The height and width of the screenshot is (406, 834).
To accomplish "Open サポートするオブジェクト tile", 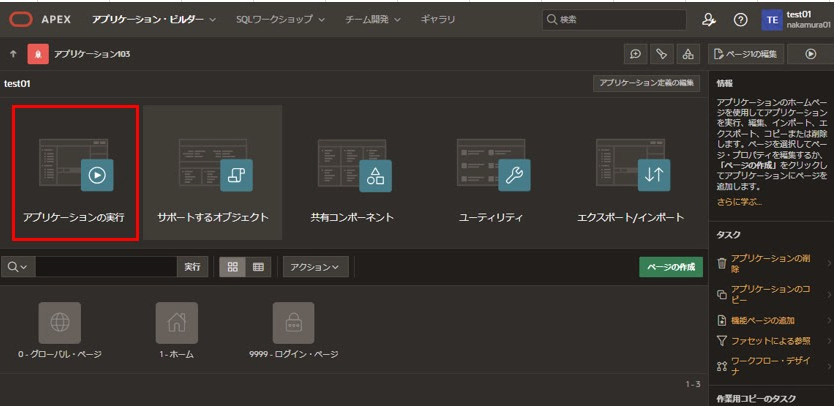I will click(x=212, y=172).
